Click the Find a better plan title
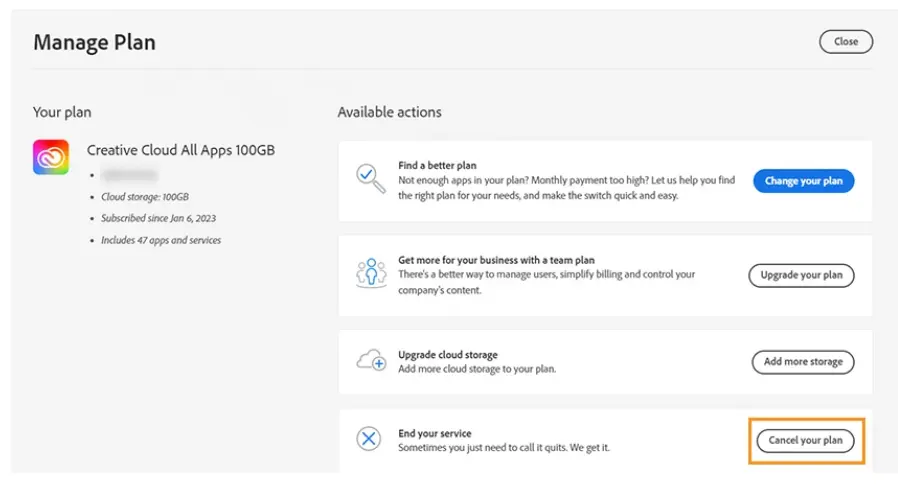This screenshot has height=485, width=898. coord(438,165)
